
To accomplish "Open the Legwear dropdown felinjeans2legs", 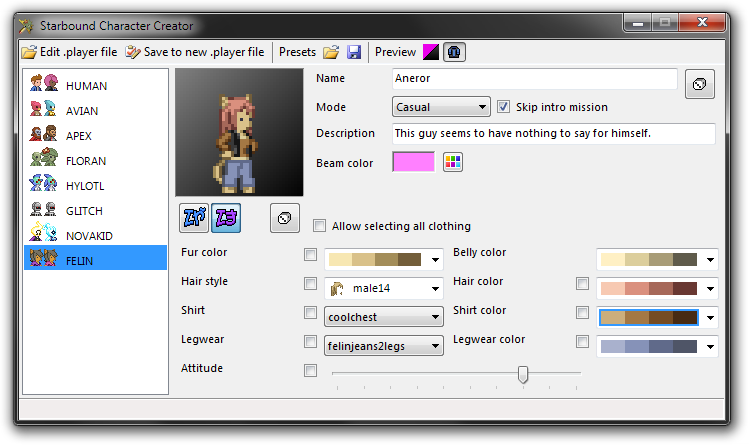I will point(384,346).
